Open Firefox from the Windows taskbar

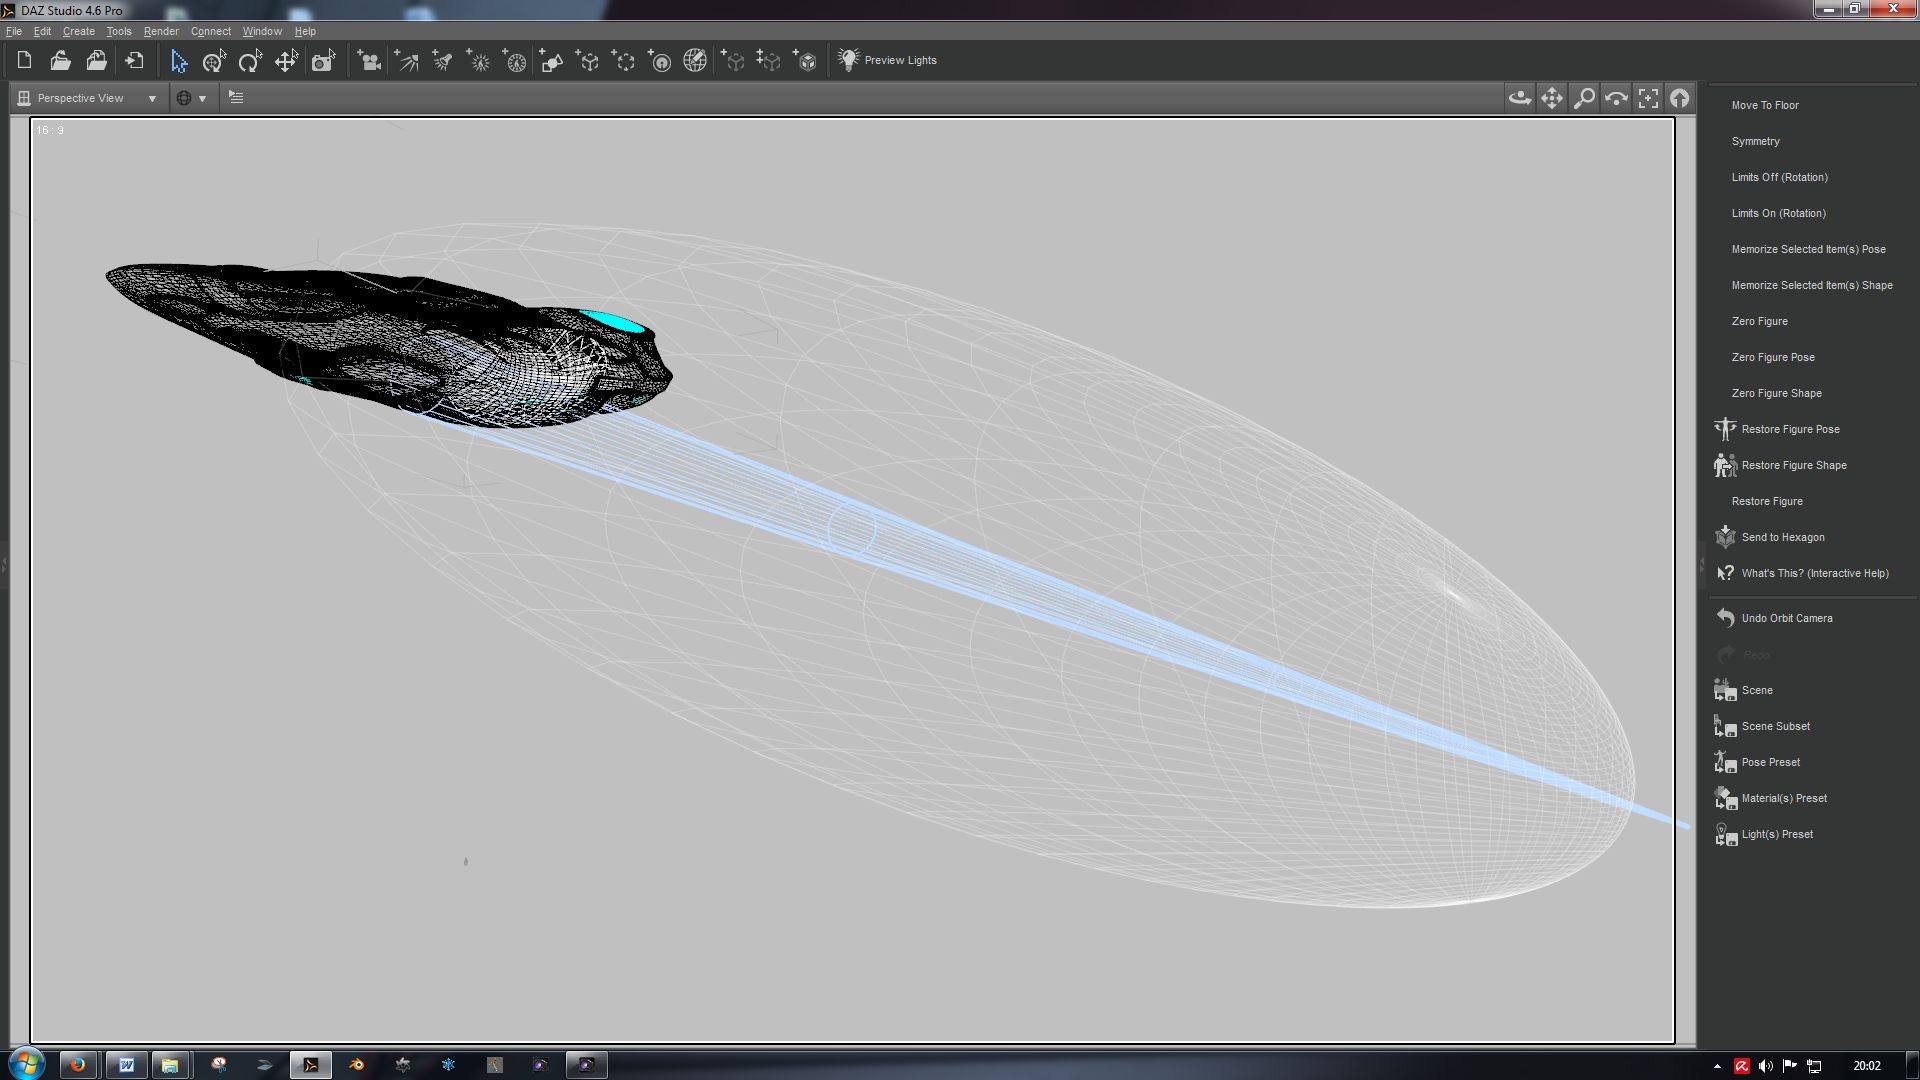coord(77,1065)
